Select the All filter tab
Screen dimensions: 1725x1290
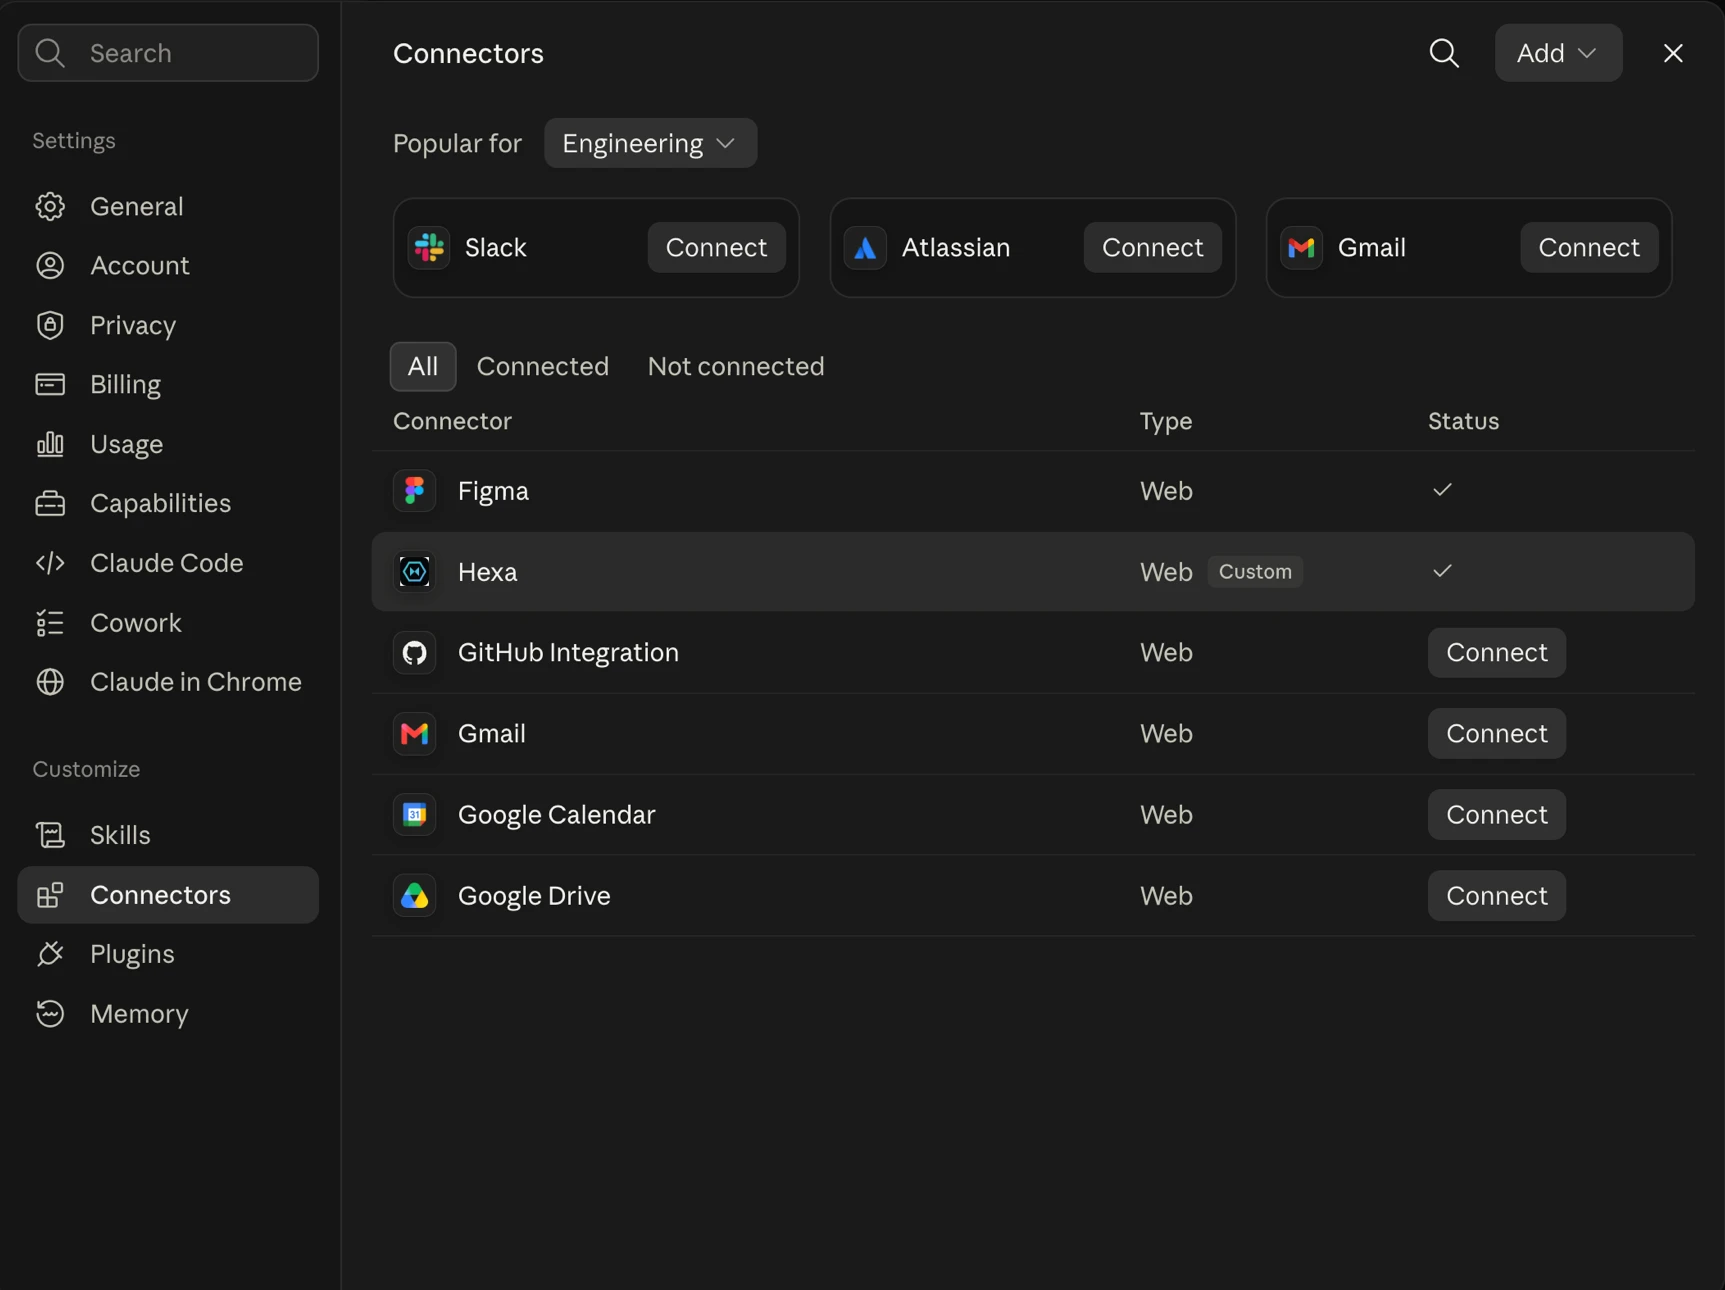[x=423, y=366]
